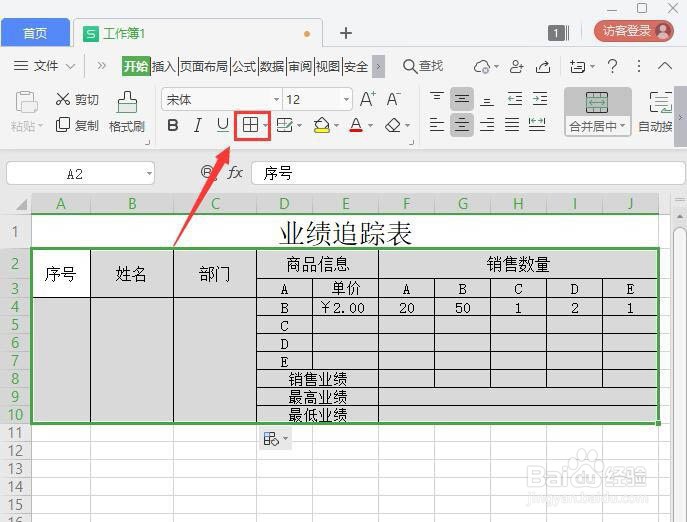Set top vertical alignment

(436, 99)
